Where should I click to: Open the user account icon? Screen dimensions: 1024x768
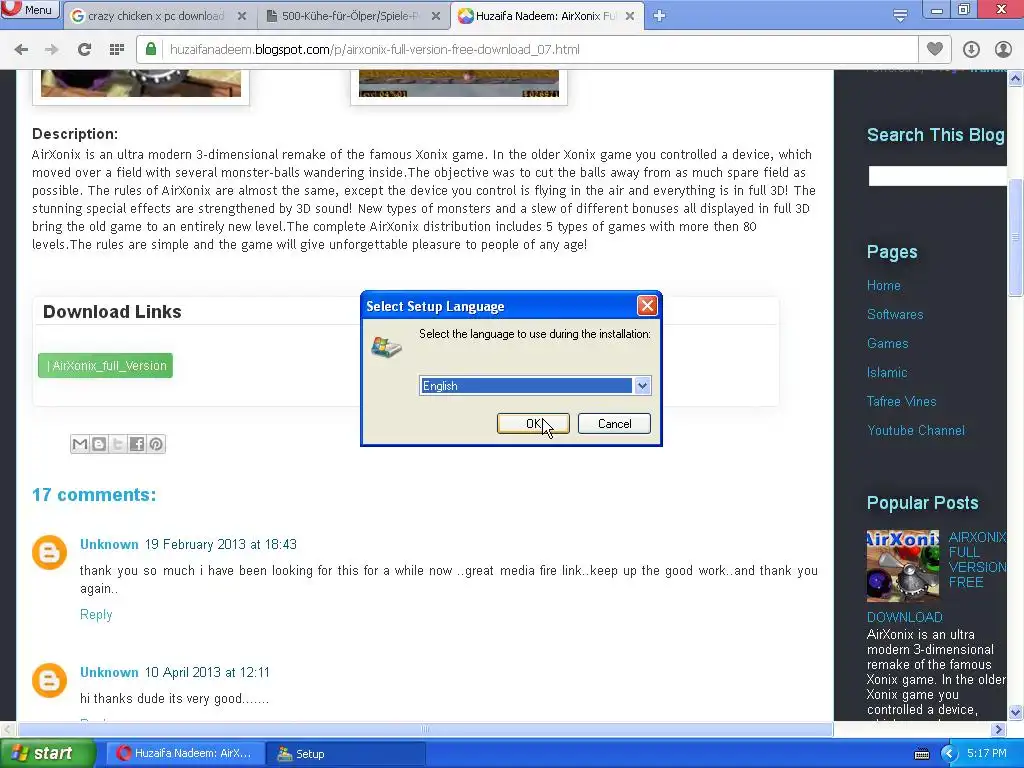[1003, 50]
